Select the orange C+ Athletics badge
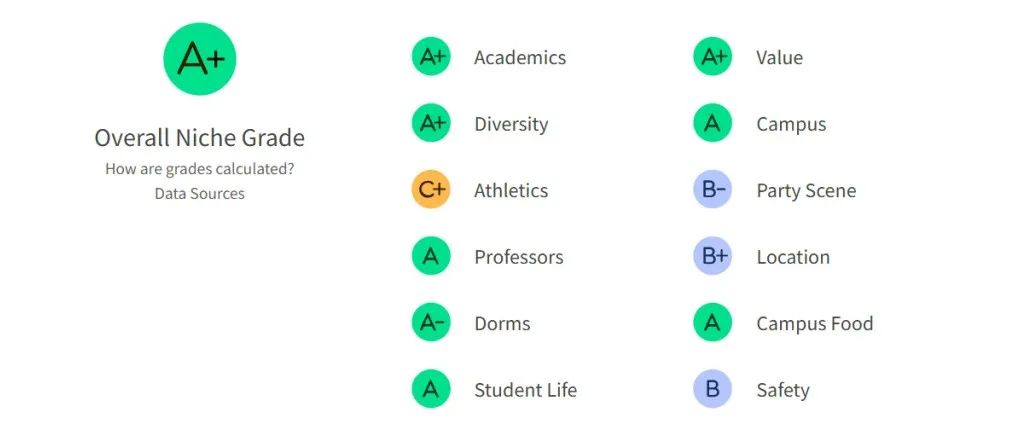The image size is (1015, 427). click(x=431, y=190)
